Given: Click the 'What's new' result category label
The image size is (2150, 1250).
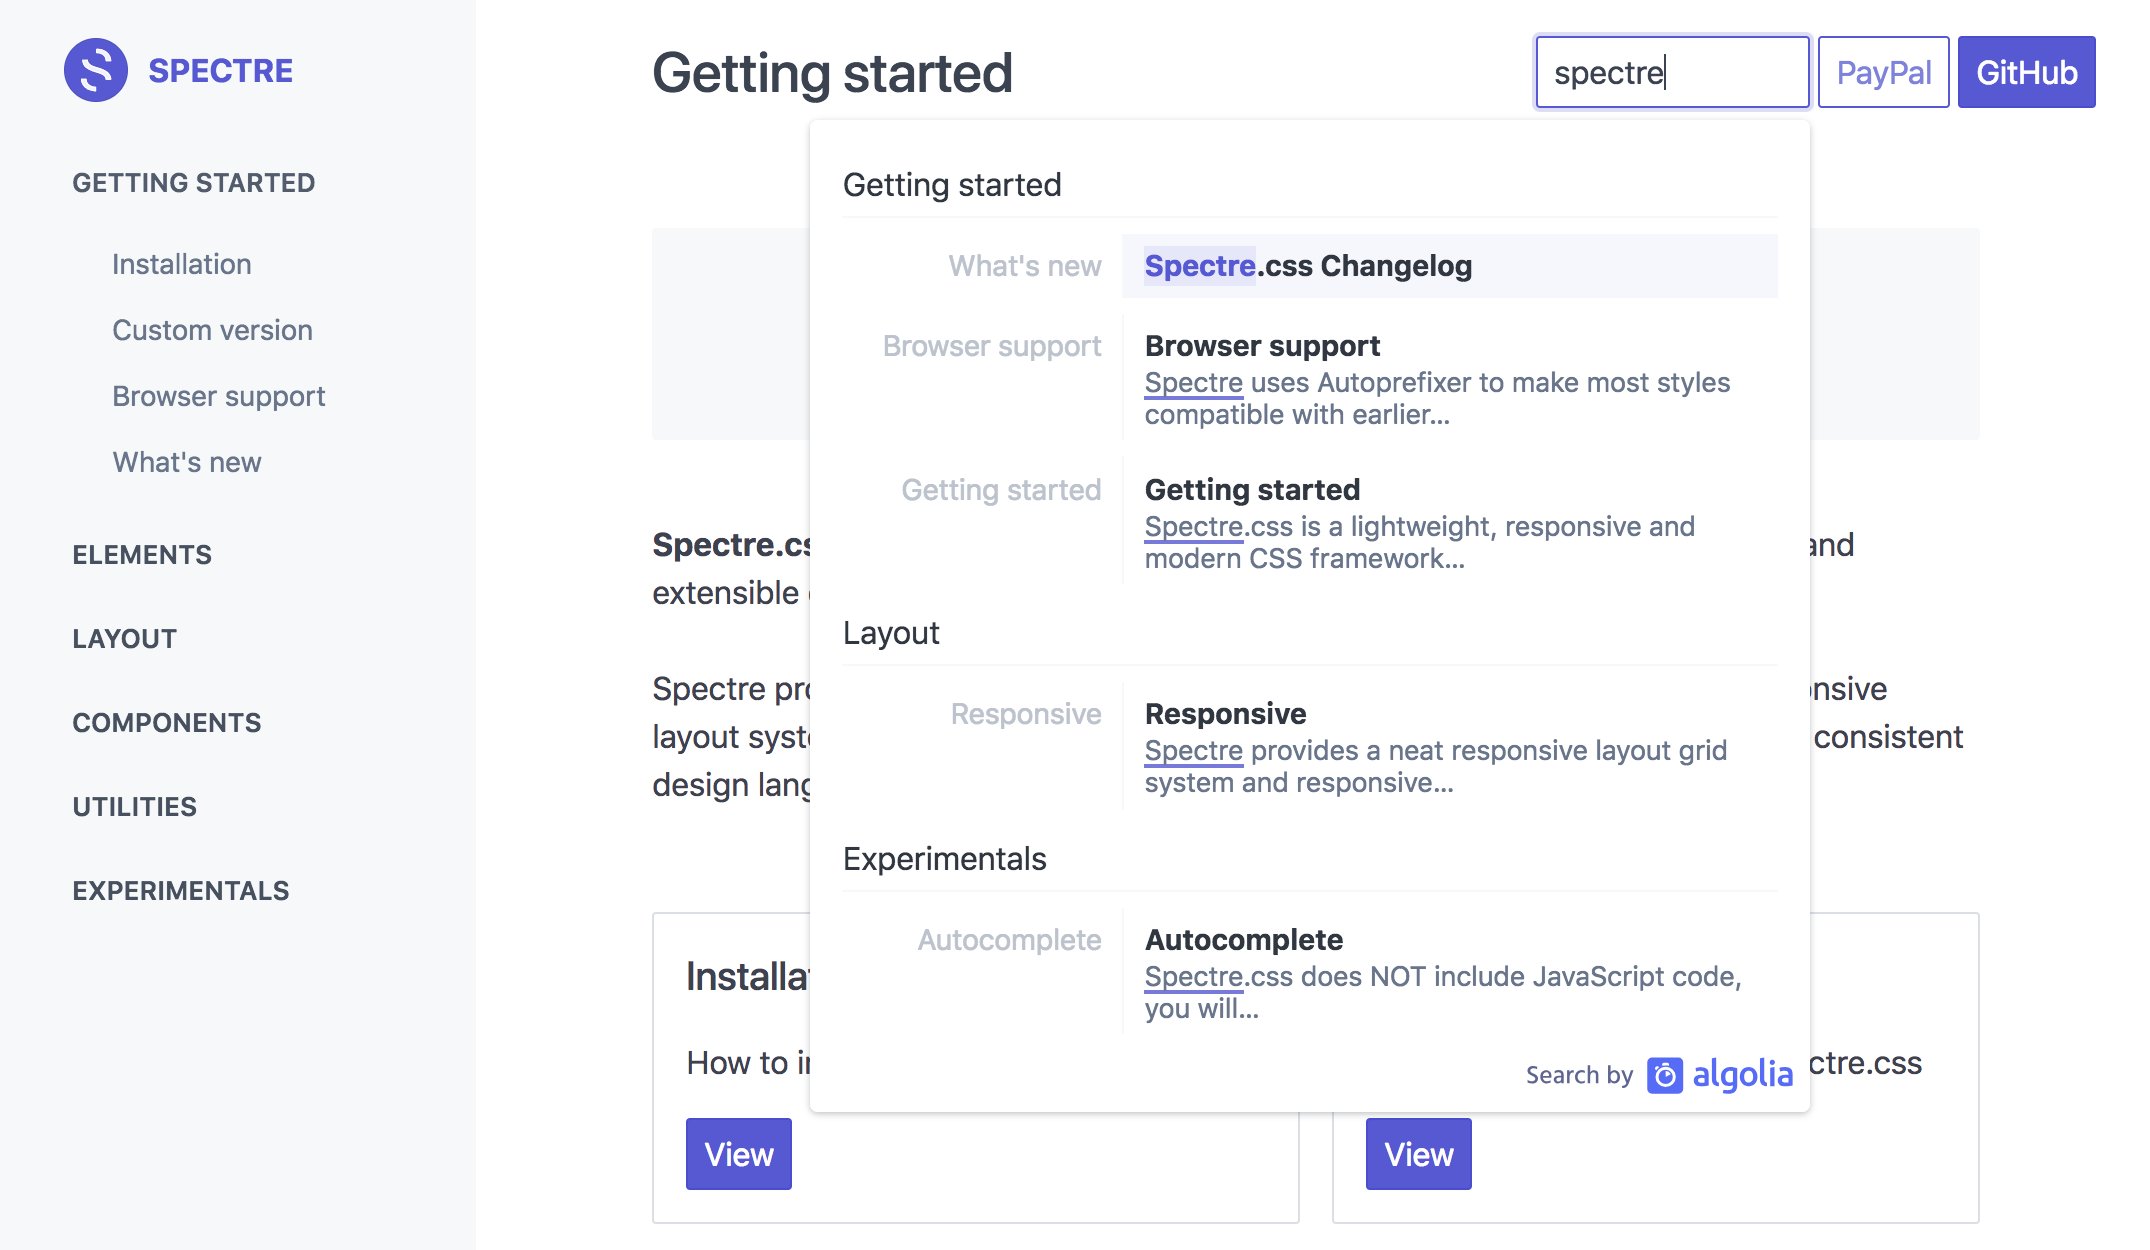Looking at the screenshot, I should [x=1025, y=266].
